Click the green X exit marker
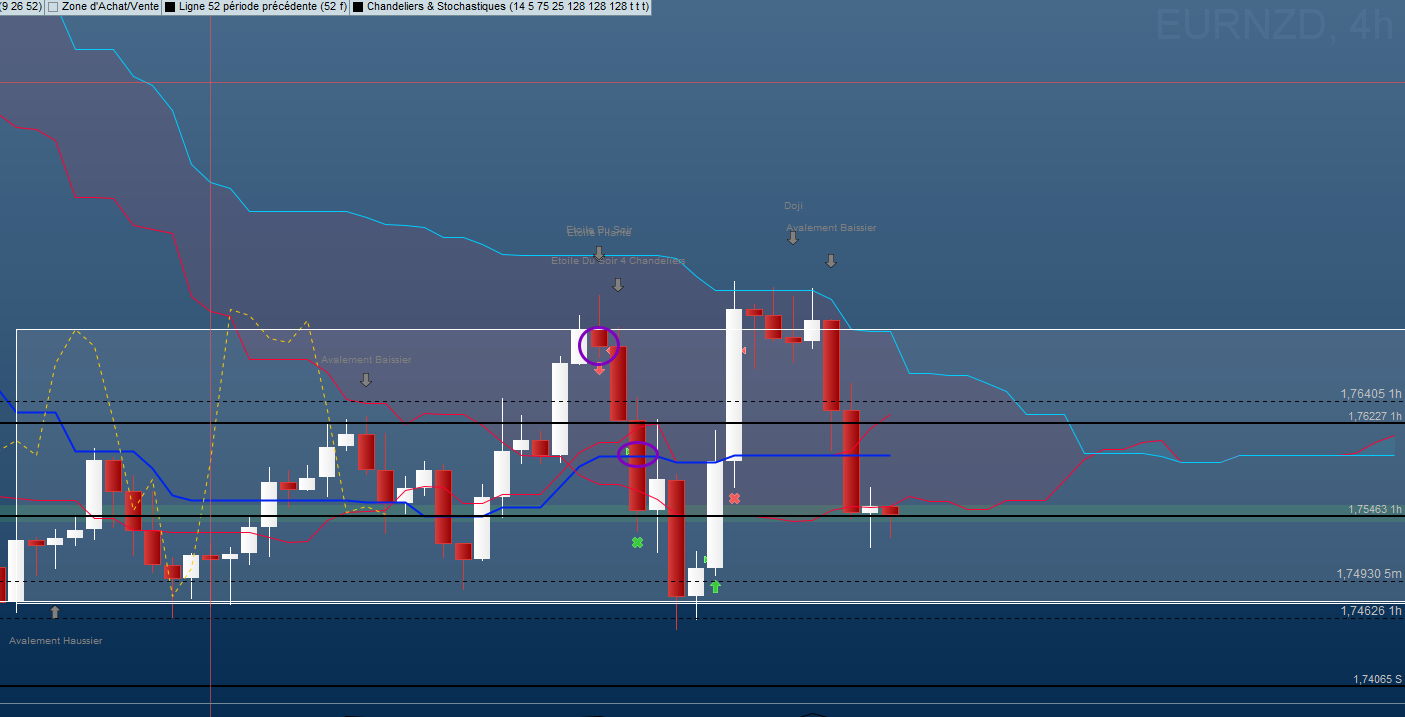 click(x=637, y=542)
